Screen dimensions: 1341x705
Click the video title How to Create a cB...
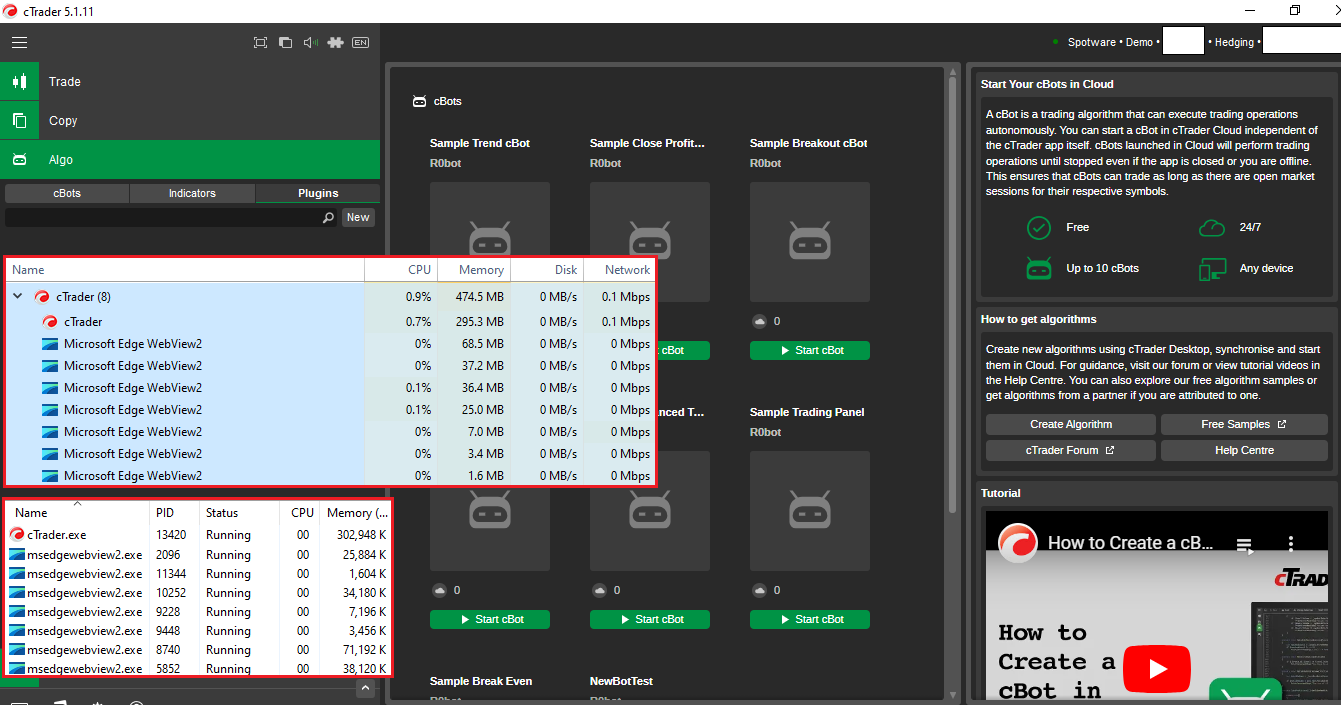[1130, 543]
